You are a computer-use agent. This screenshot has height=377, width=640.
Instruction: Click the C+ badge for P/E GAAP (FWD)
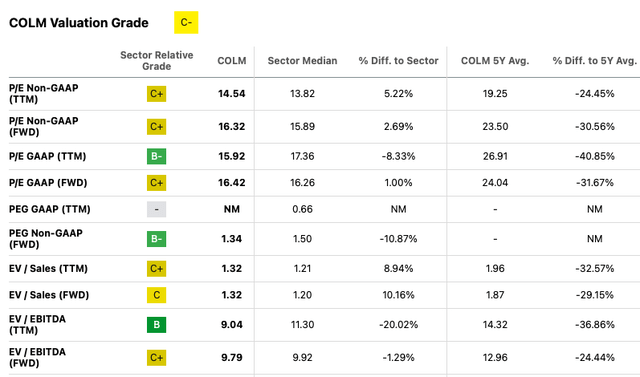pyautogui.click(x=157, y=183)
